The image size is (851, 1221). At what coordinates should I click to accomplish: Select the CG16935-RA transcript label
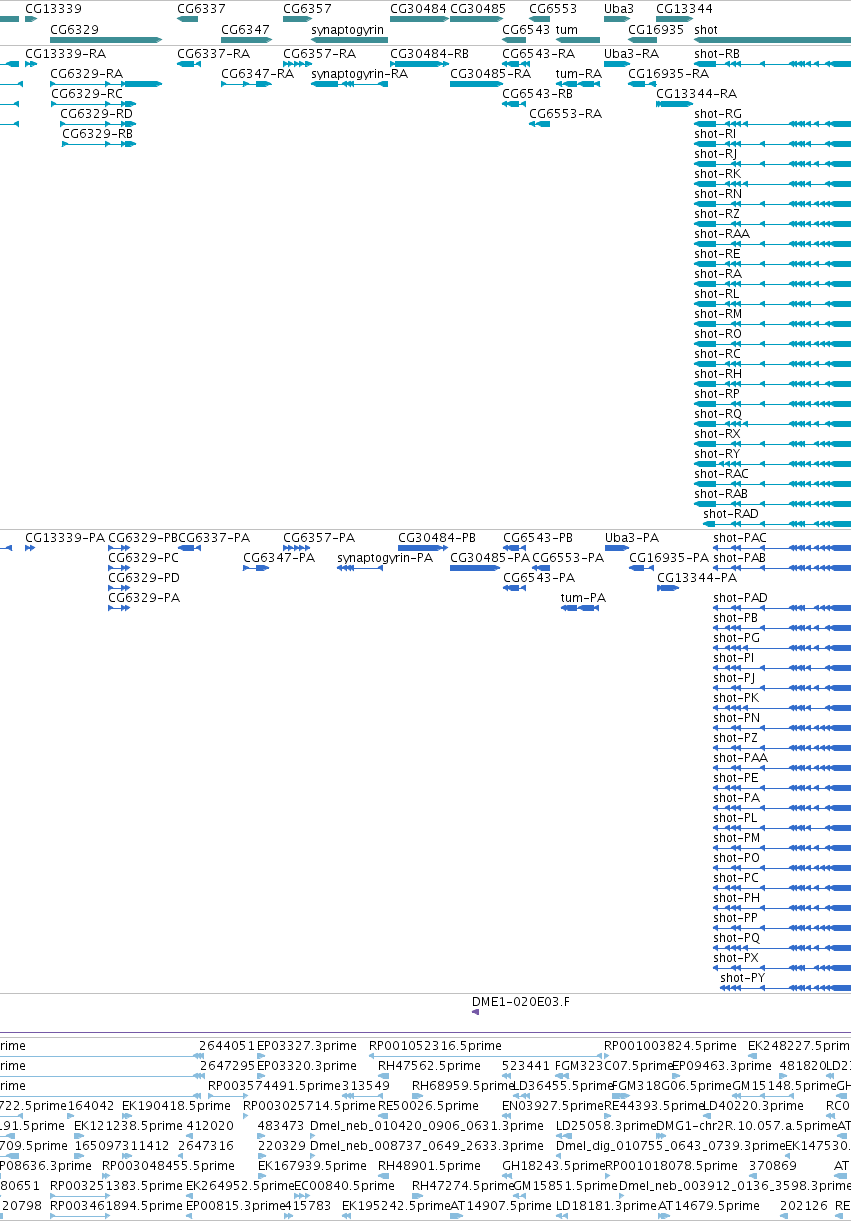pyautogui.click(x=668, y=74)
